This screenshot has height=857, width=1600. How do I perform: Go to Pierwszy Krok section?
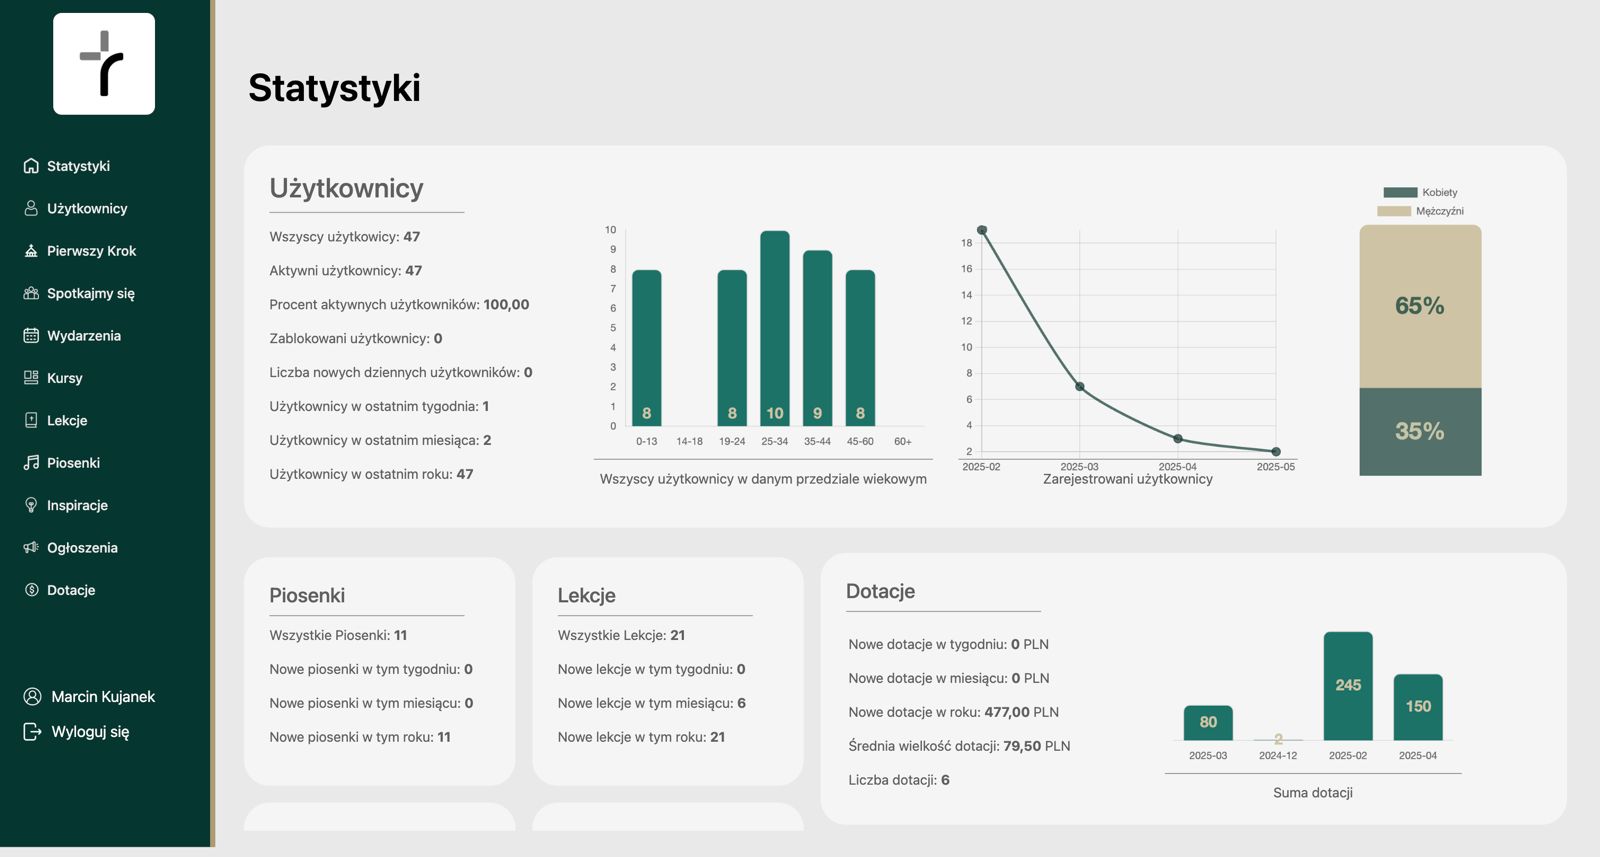tap(91, 251)
